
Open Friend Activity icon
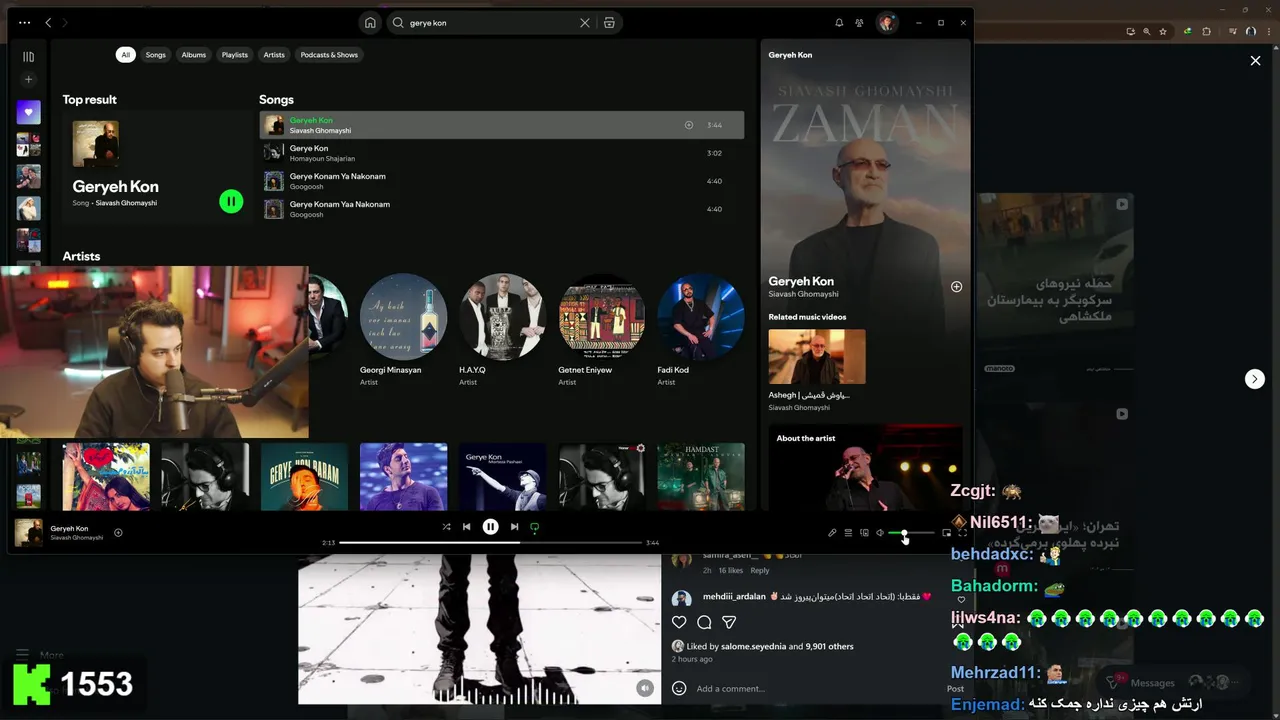click(859, 22)
